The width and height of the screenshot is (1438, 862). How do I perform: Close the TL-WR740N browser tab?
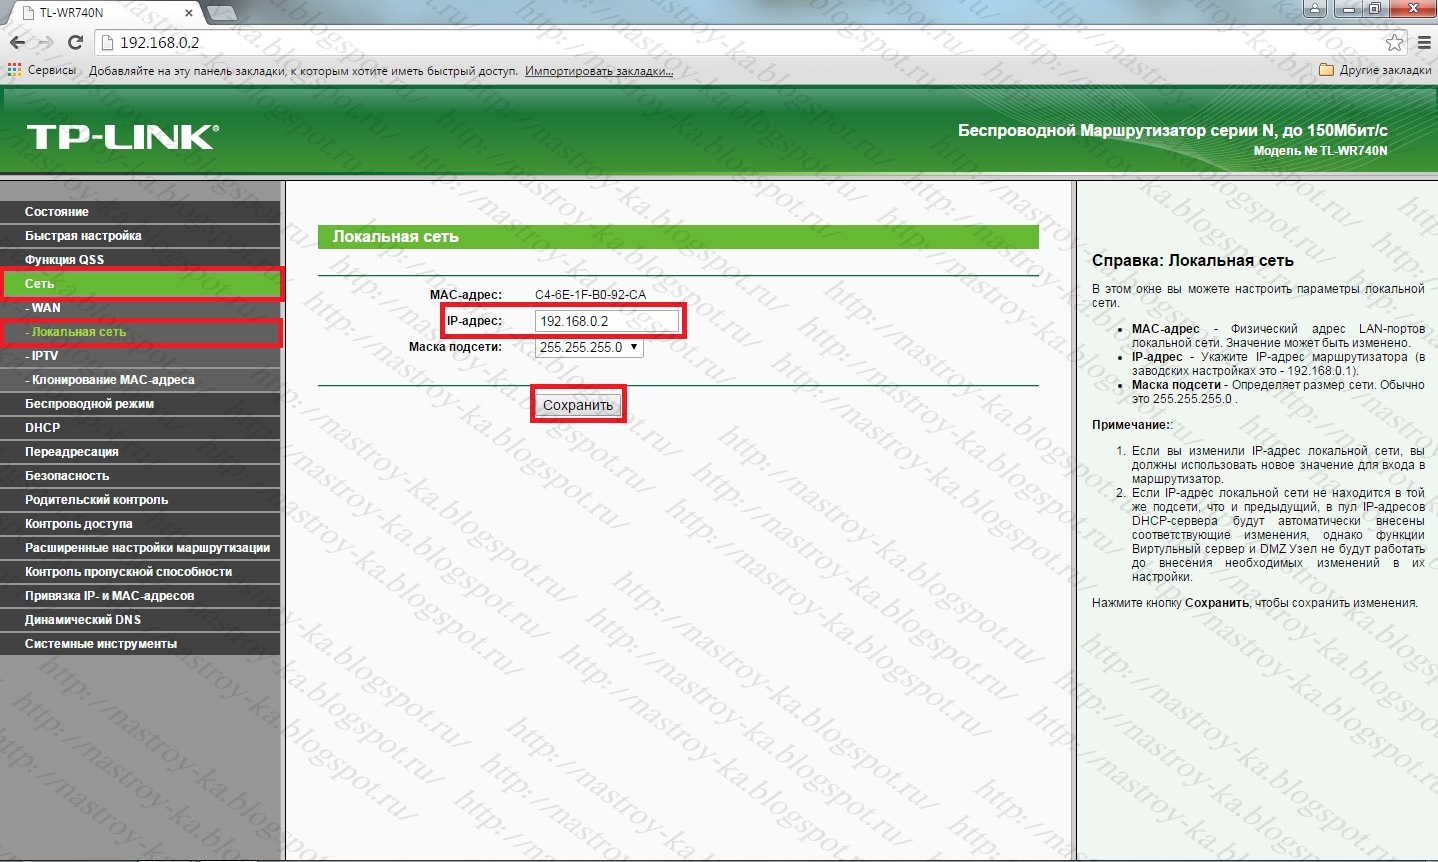click(188, 13)
